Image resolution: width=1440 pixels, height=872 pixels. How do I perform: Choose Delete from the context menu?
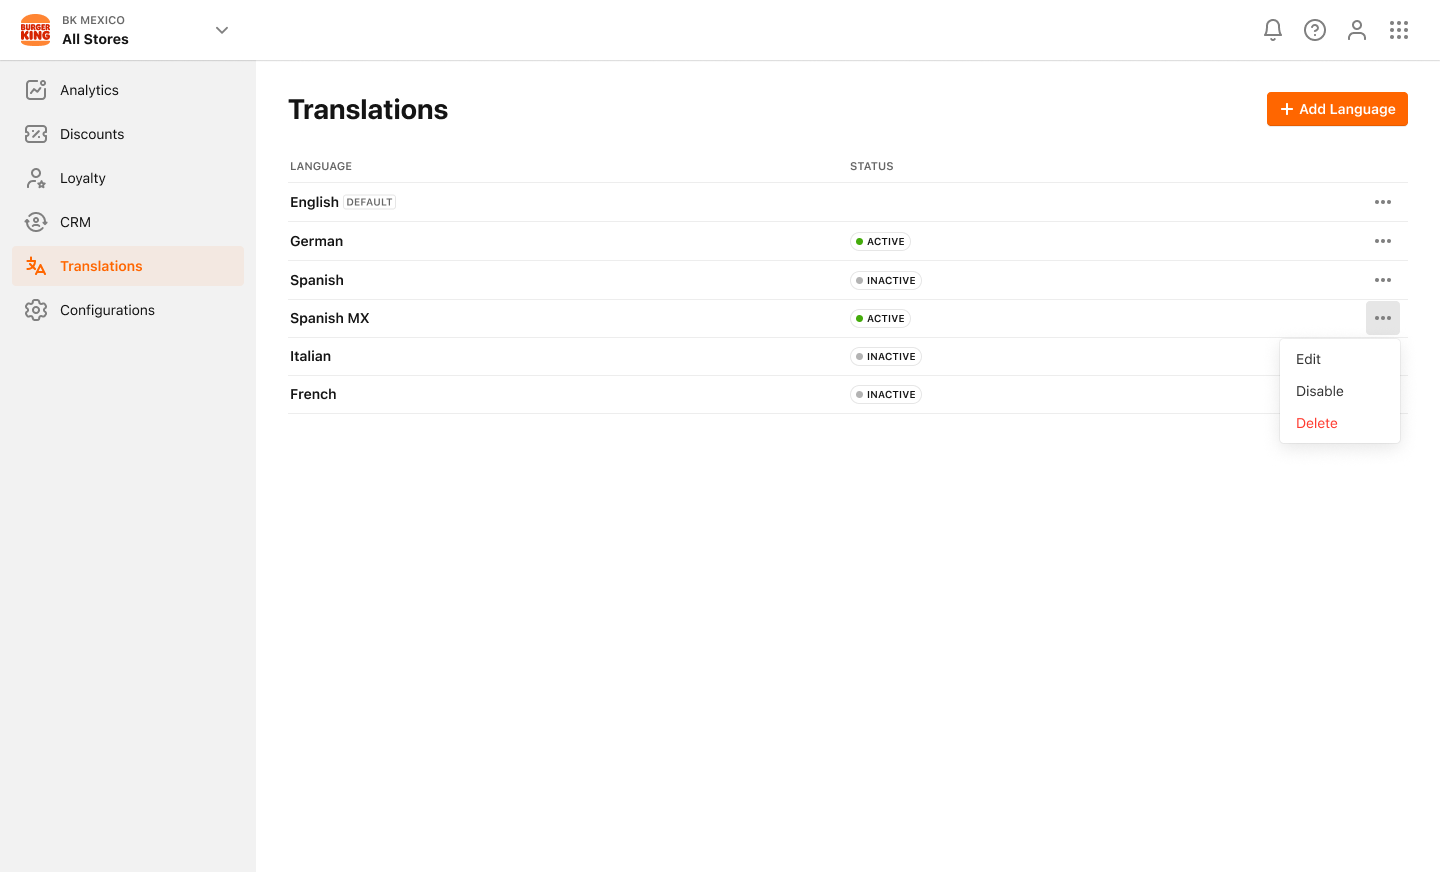(x=1340, y=423)
